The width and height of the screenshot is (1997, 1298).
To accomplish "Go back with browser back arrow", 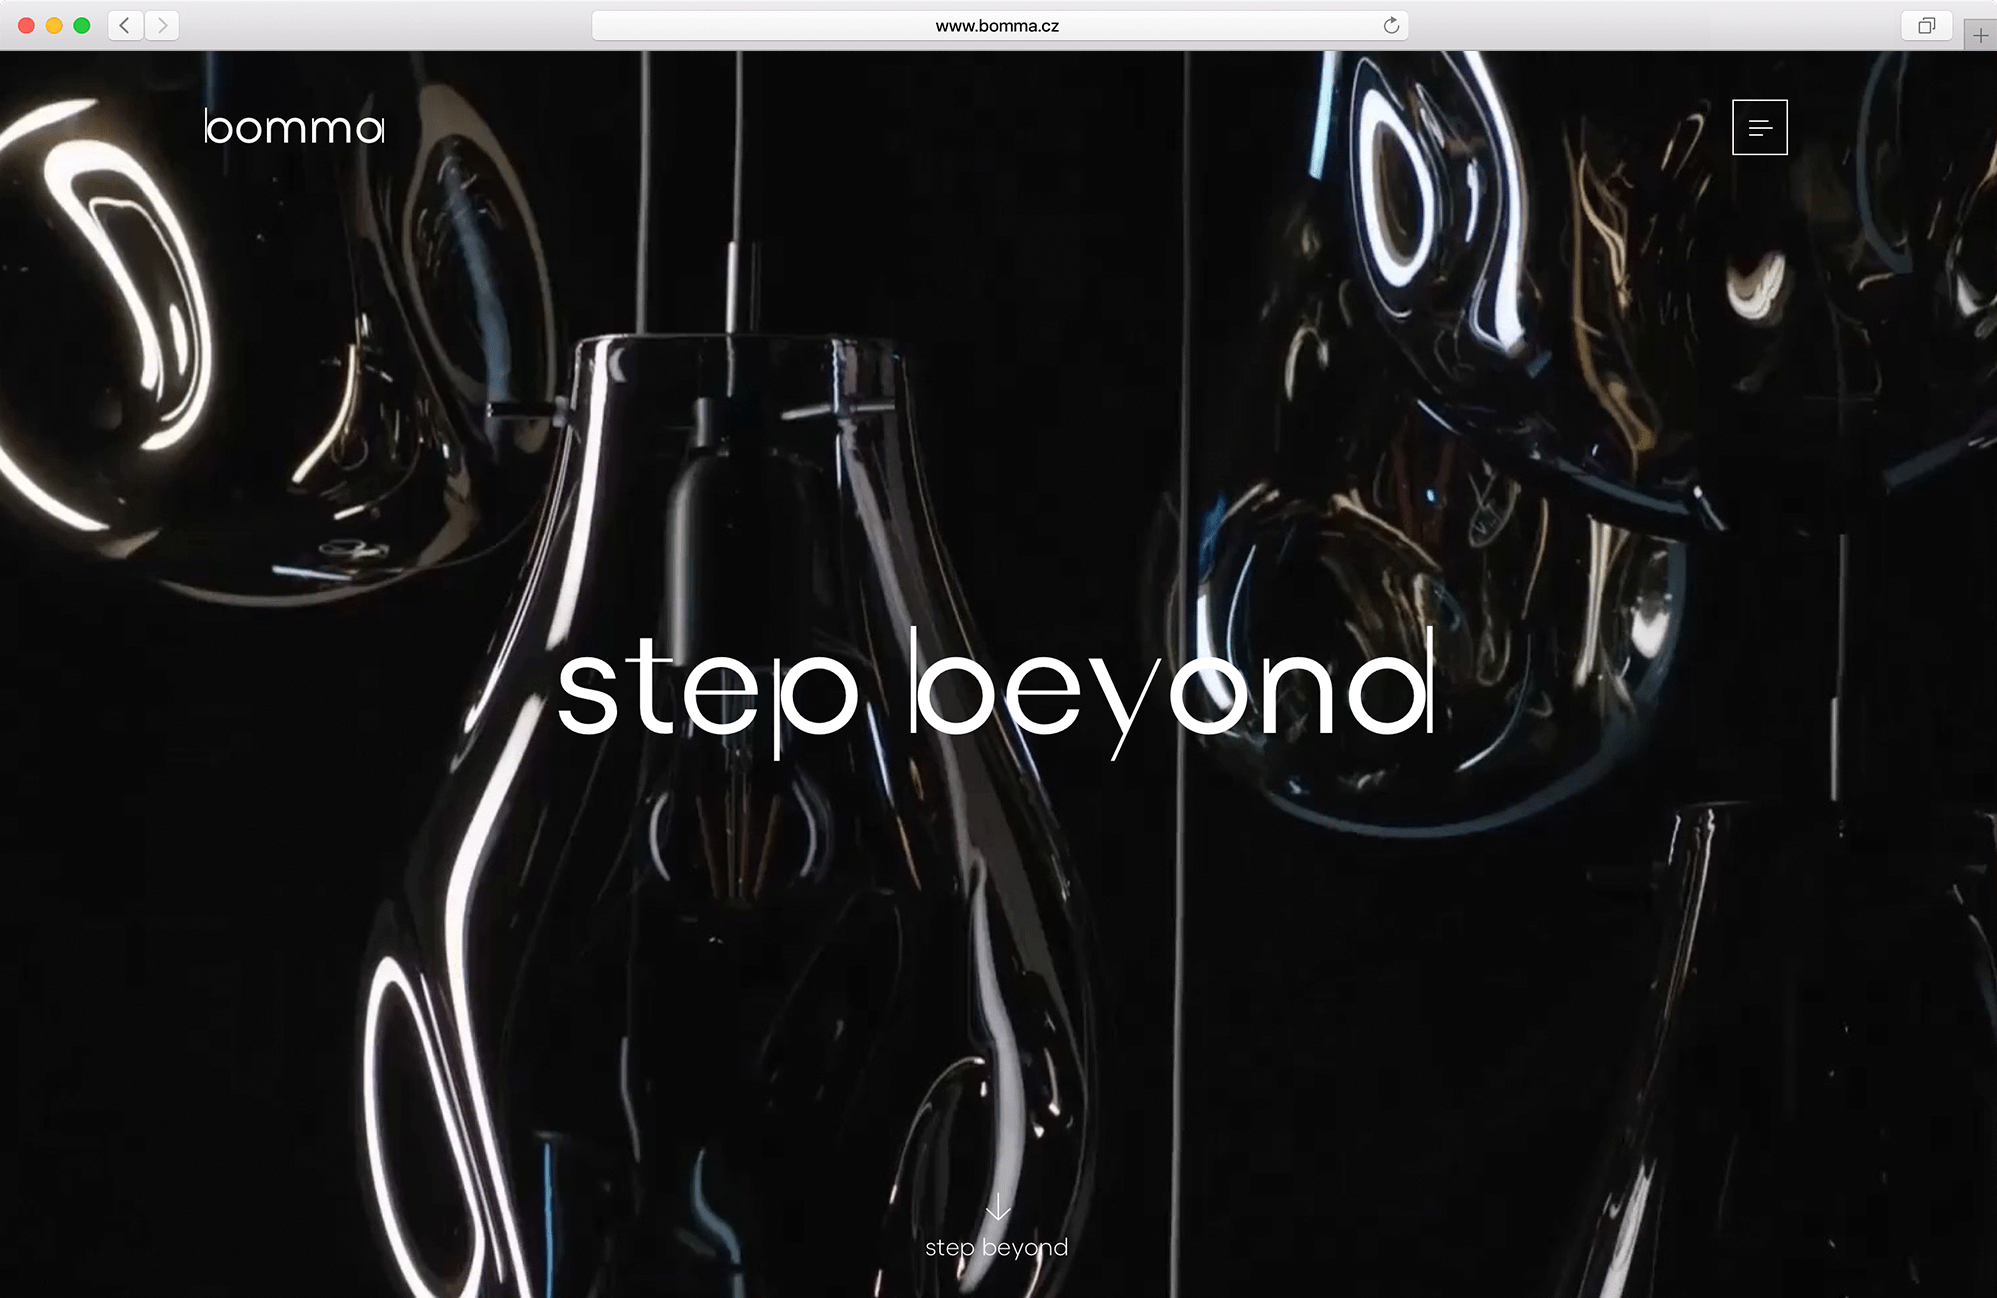I will point(124,26).
